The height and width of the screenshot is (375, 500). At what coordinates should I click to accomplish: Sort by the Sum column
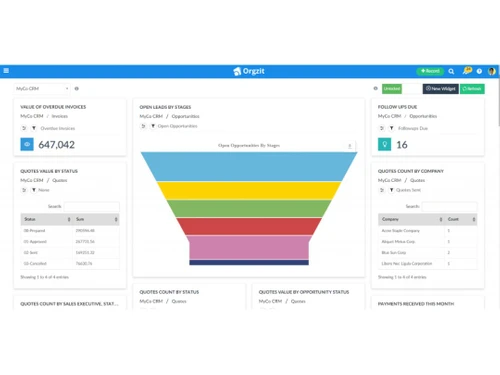pyautogui.click(x=96, y=219)
